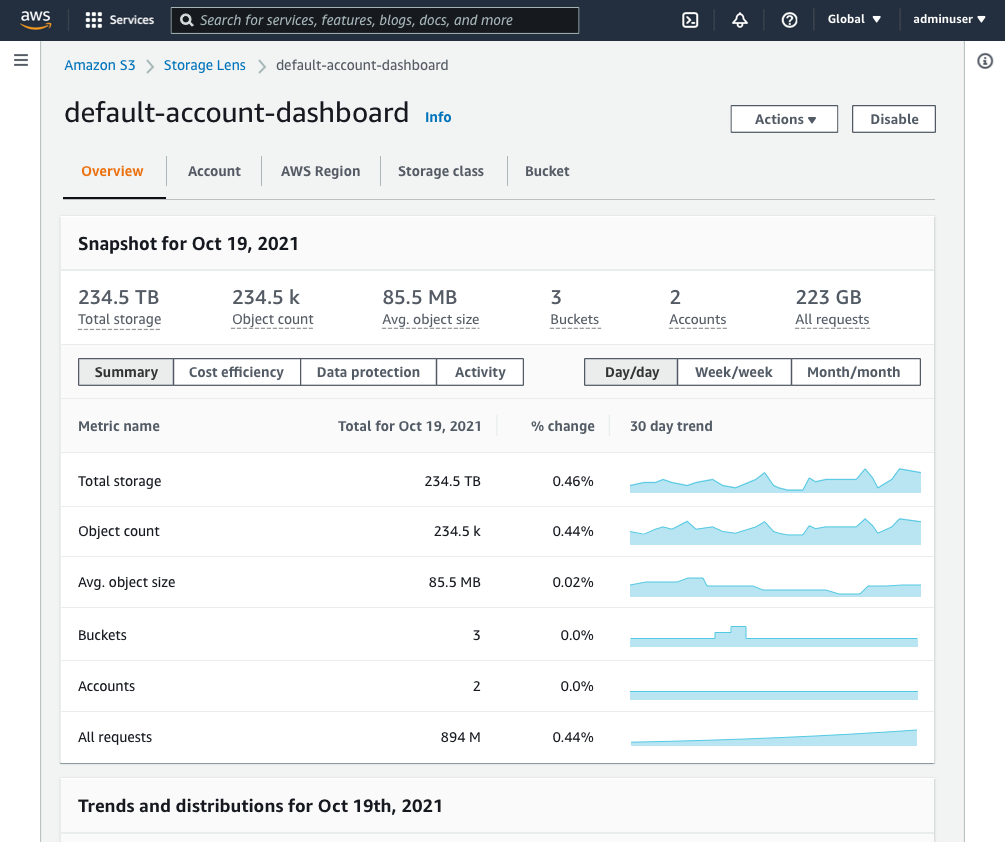This screenshot has height=842, width=1005.
Task: Click the AWS logo home icon
Action: click(x=35, y=20)
